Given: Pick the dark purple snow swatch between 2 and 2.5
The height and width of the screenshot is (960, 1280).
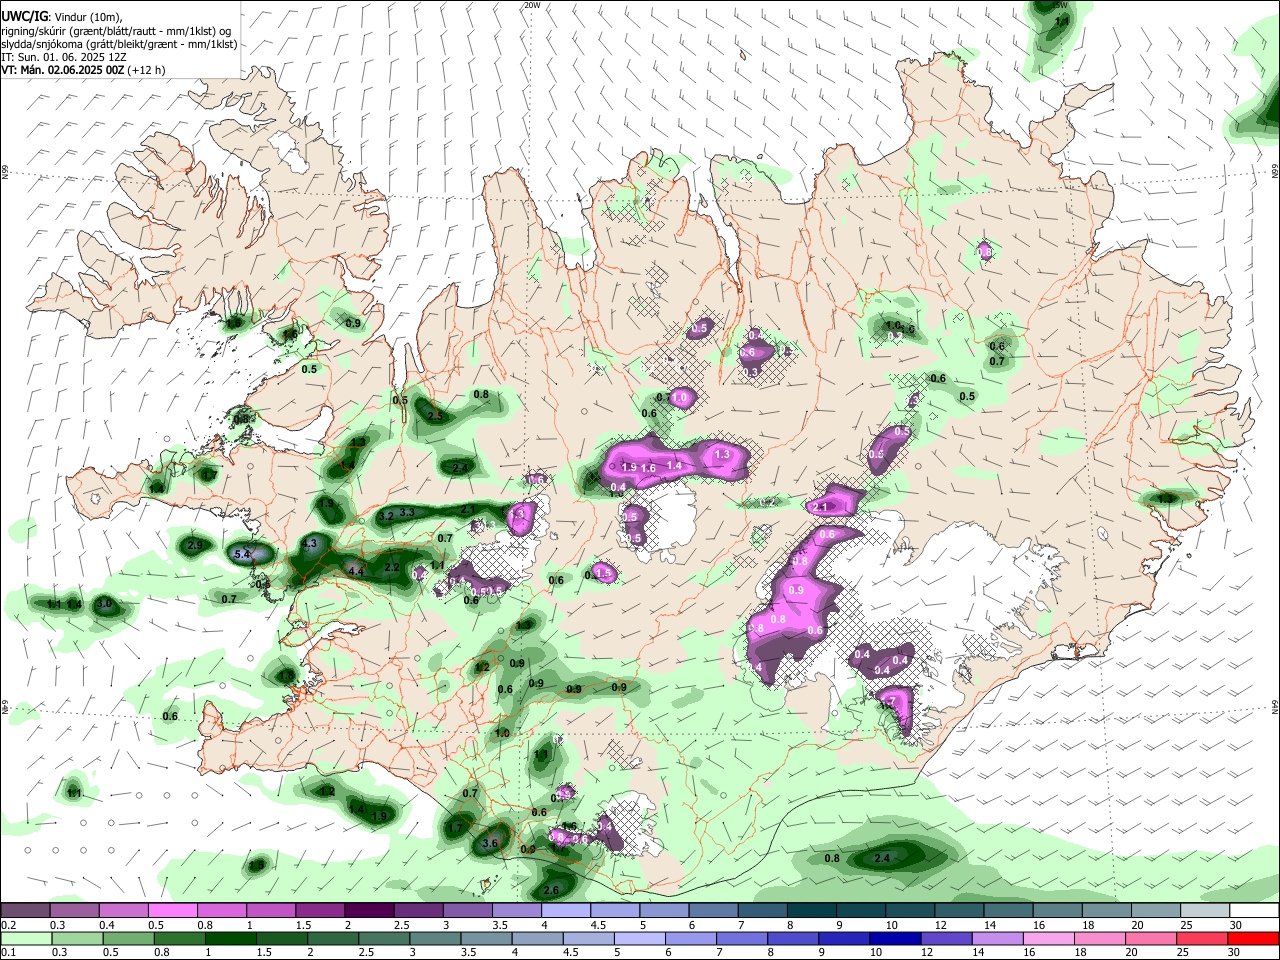Looking at the screenshot, I should coord(368,910).
